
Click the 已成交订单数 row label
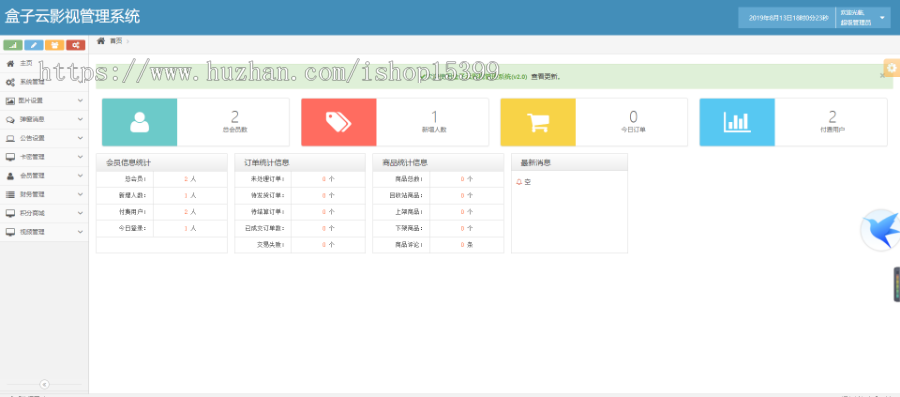point(265,228)
